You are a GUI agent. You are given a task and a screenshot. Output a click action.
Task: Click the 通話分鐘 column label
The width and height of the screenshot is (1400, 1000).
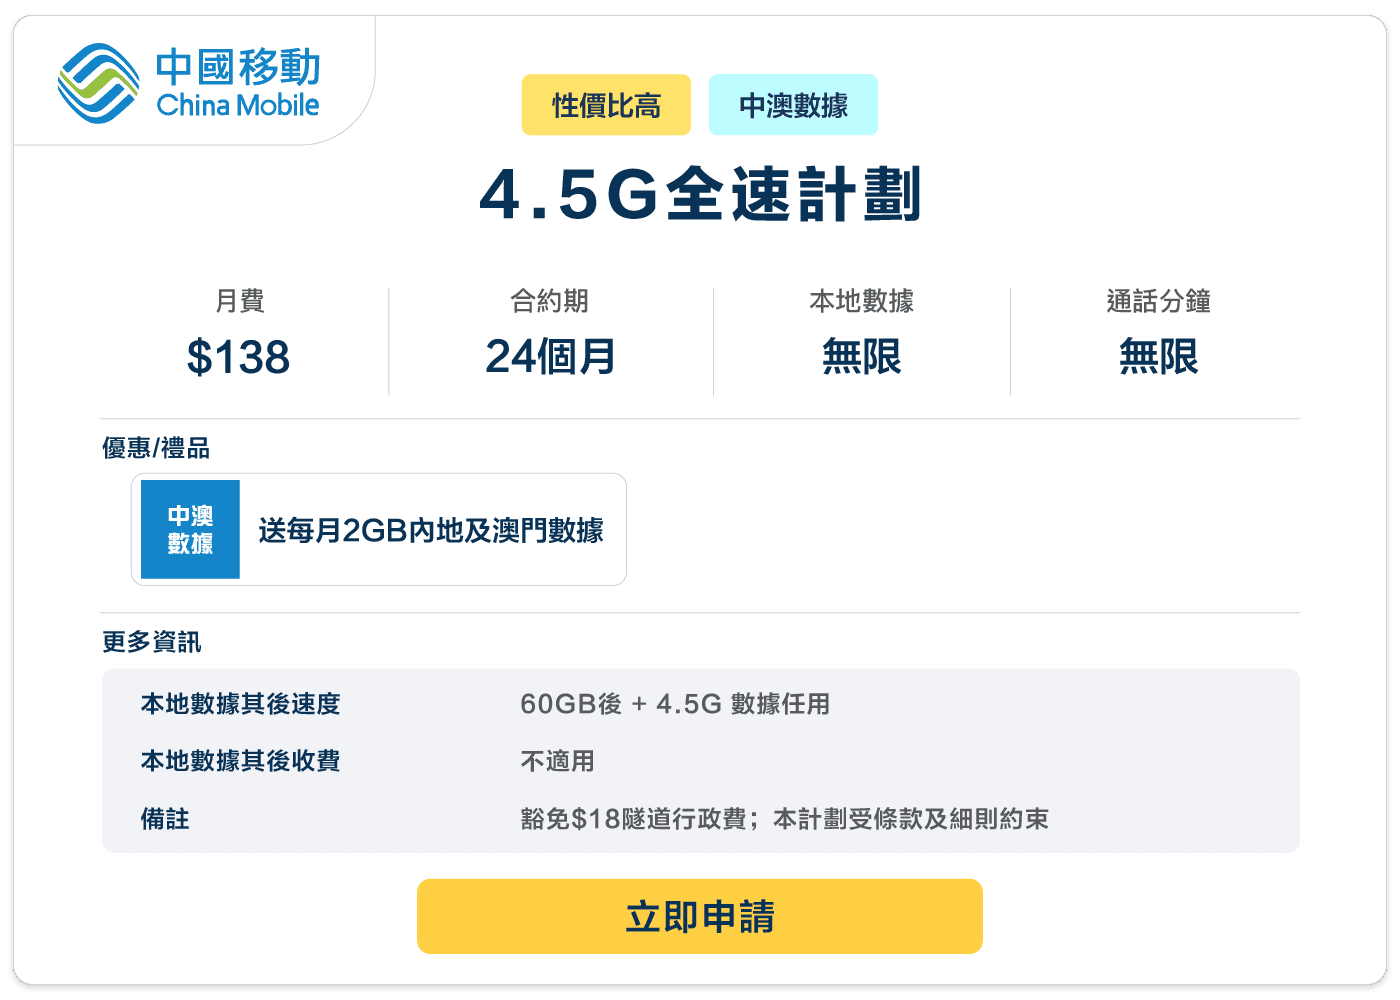(1158, 301)
